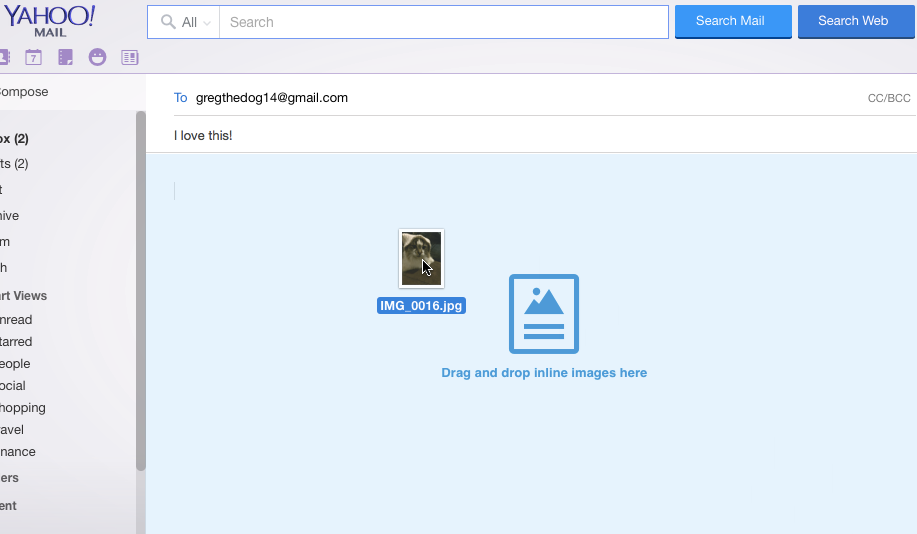Click the magnifying glass search icon
The height and width of the screenshot is (534, 917).
168,22
